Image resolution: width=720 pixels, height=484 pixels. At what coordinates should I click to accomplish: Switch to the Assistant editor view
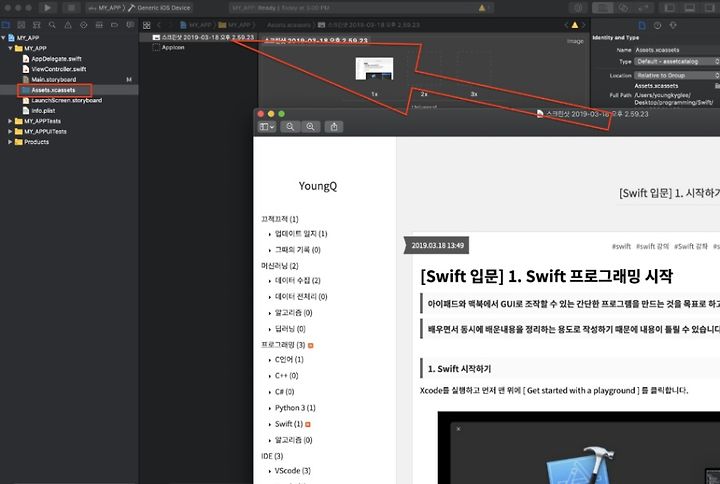pos(623,7)
